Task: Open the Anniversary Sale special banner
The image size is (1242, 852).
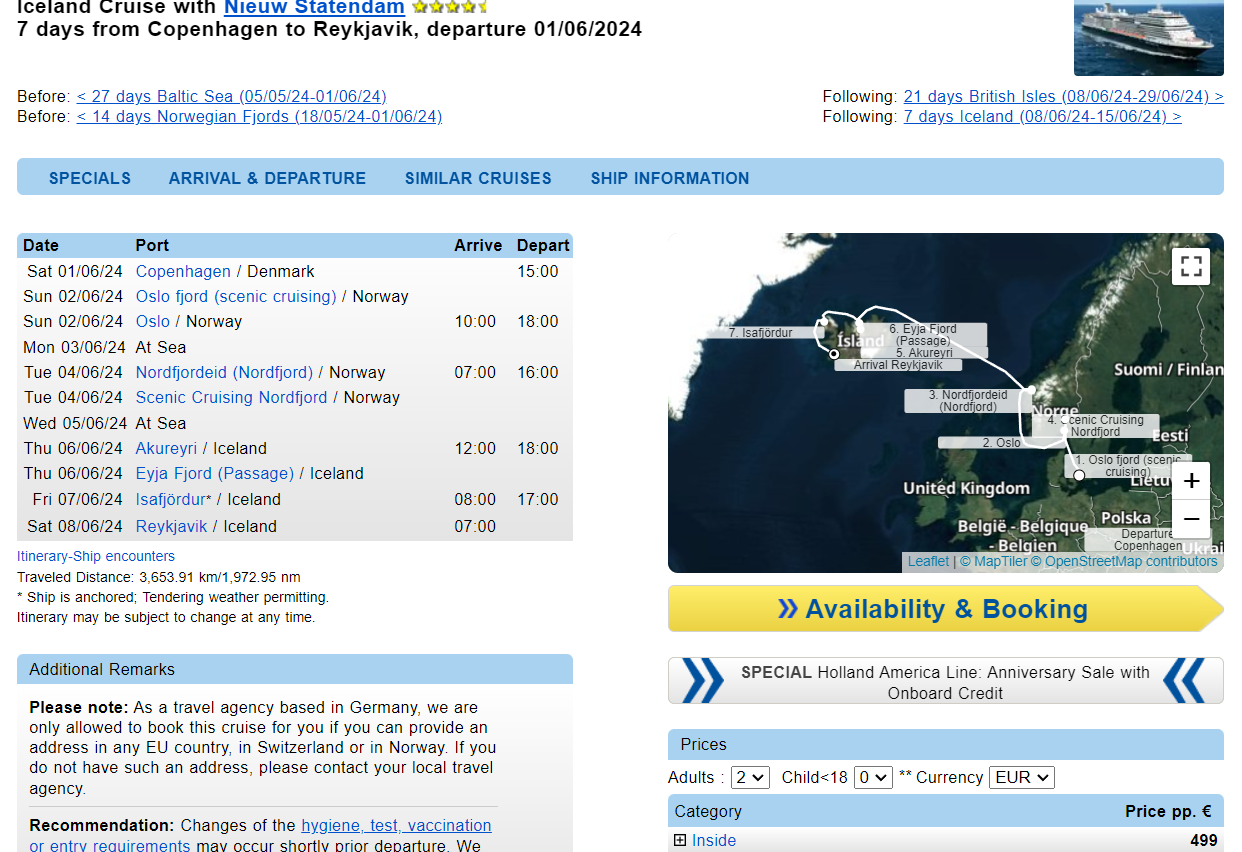Action: coord(945,682)
